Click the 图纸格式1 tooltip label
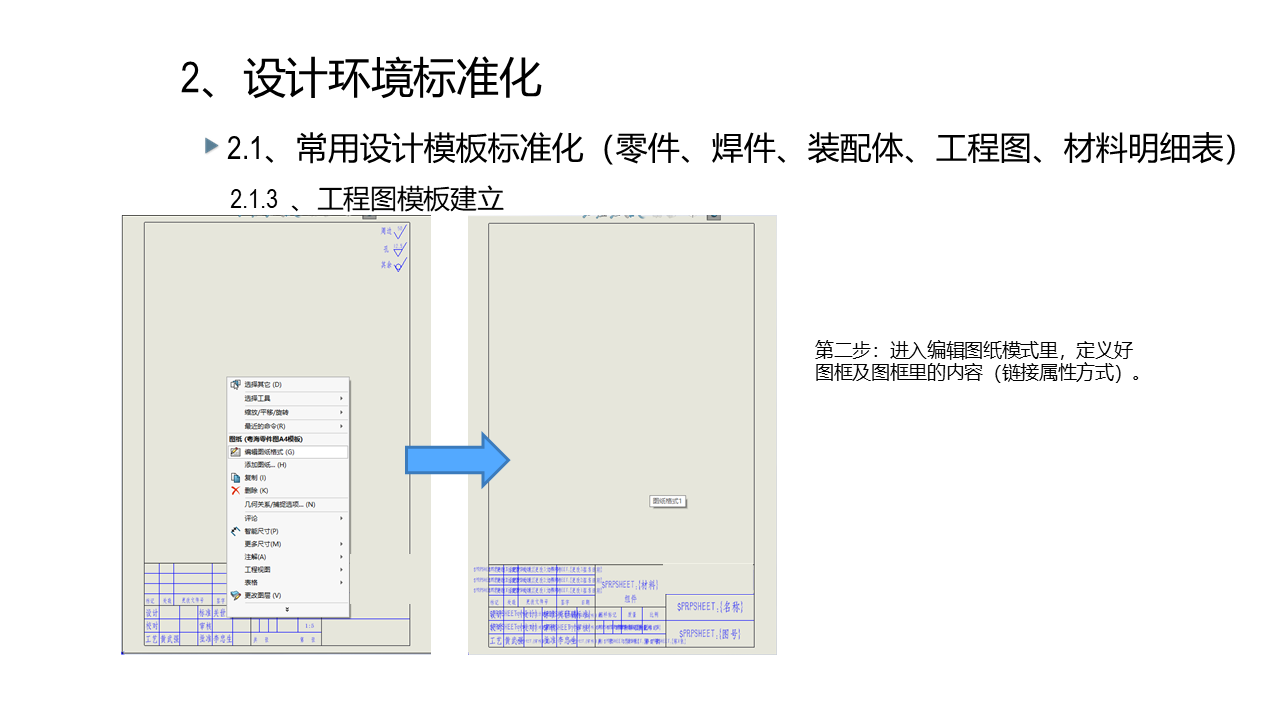The width and height of the screenshot is (1280, 720). 669,501
